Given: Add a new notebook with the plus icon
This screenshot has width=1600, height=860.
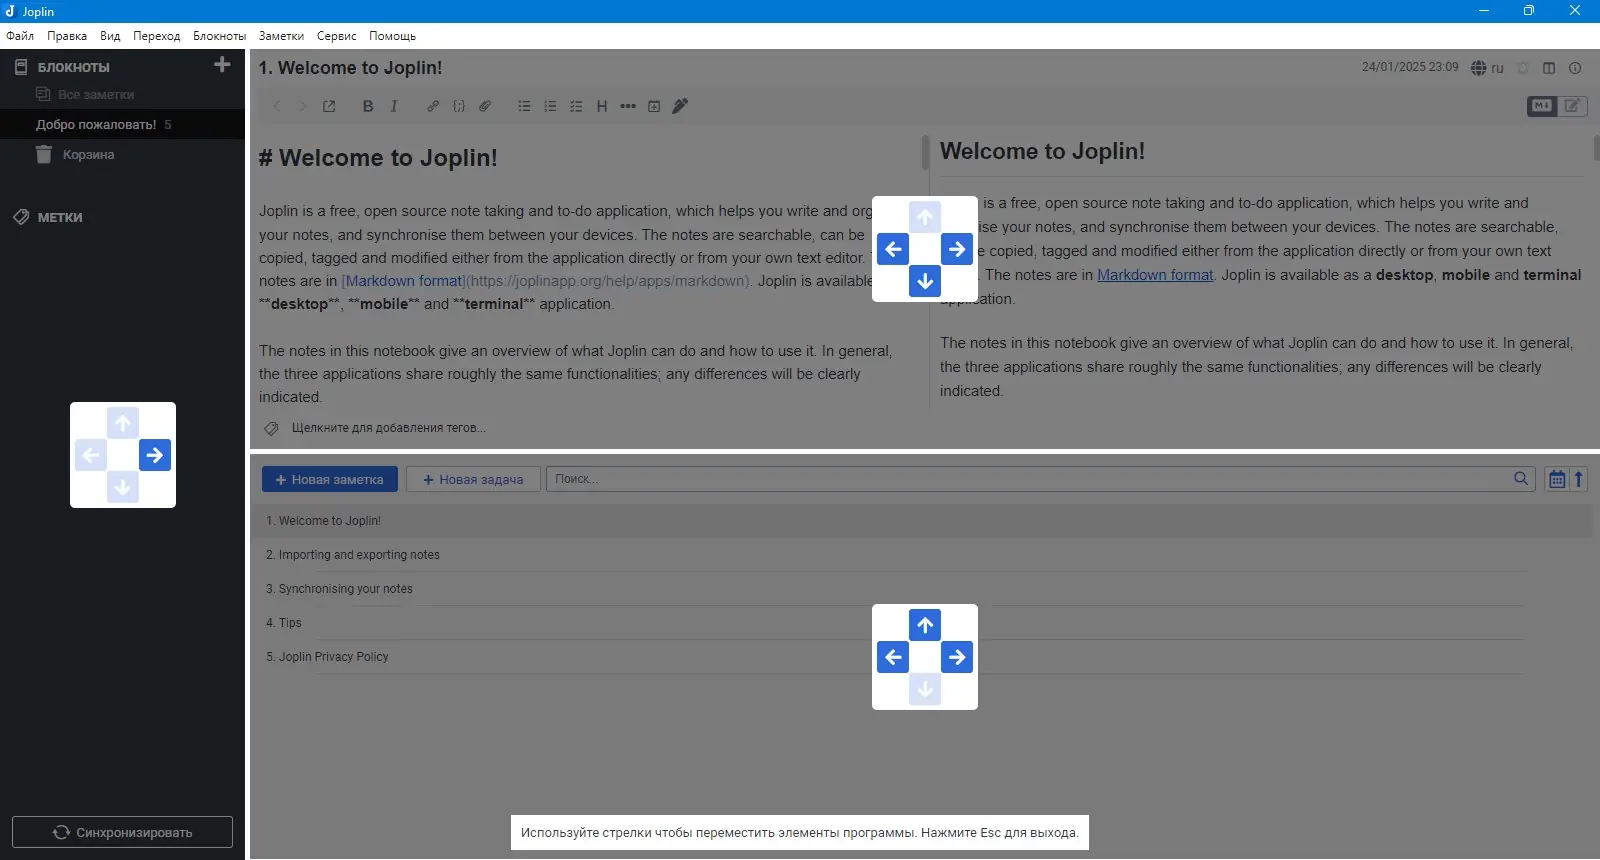Looking at the screenshot, I should 222,65.
